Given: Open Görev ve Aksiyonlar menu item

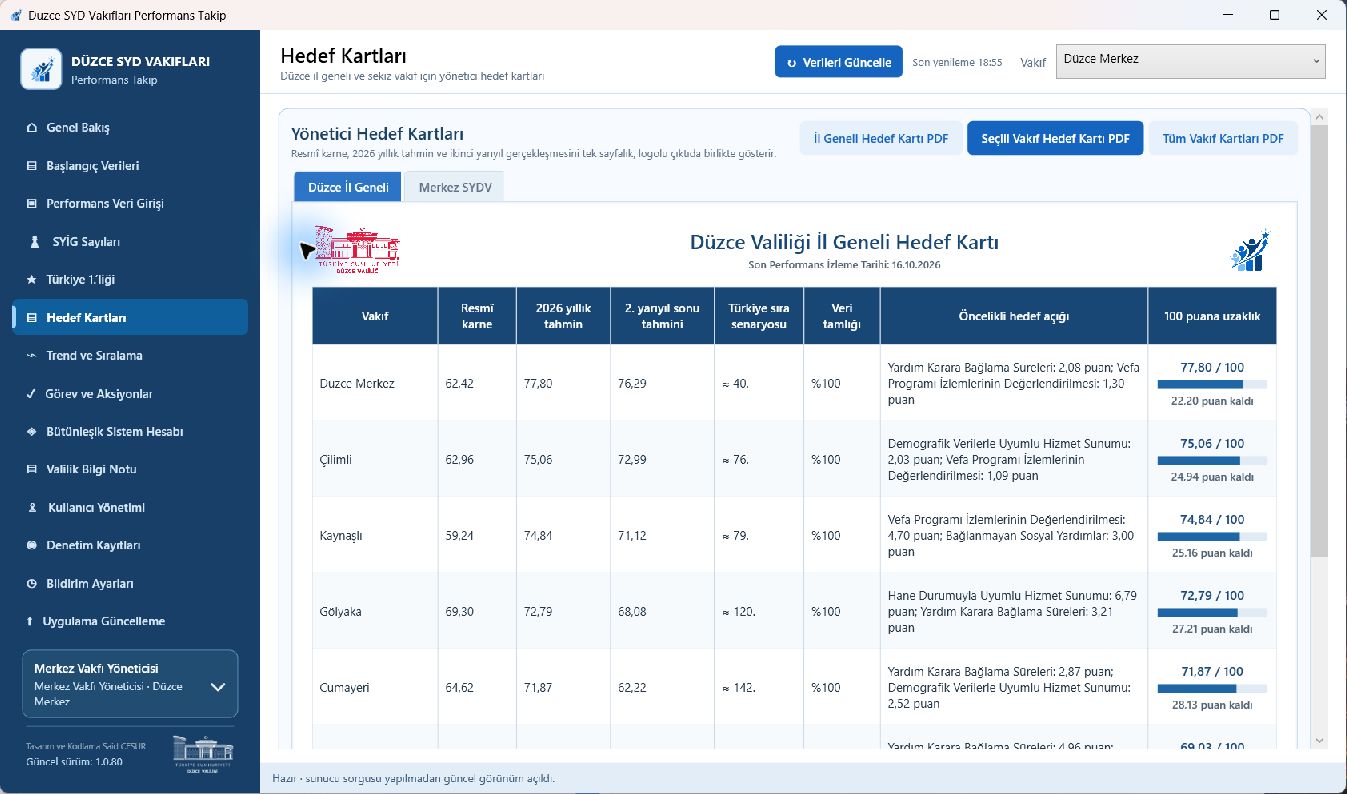Looking at the screenshot, I should [130, 394].
